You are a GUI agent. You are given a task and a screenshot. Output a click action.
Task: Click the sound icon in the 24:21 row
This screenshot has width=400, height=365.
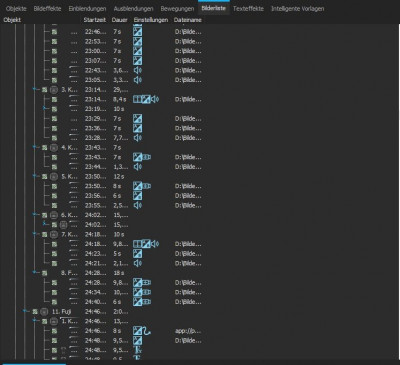pos(137,263)
